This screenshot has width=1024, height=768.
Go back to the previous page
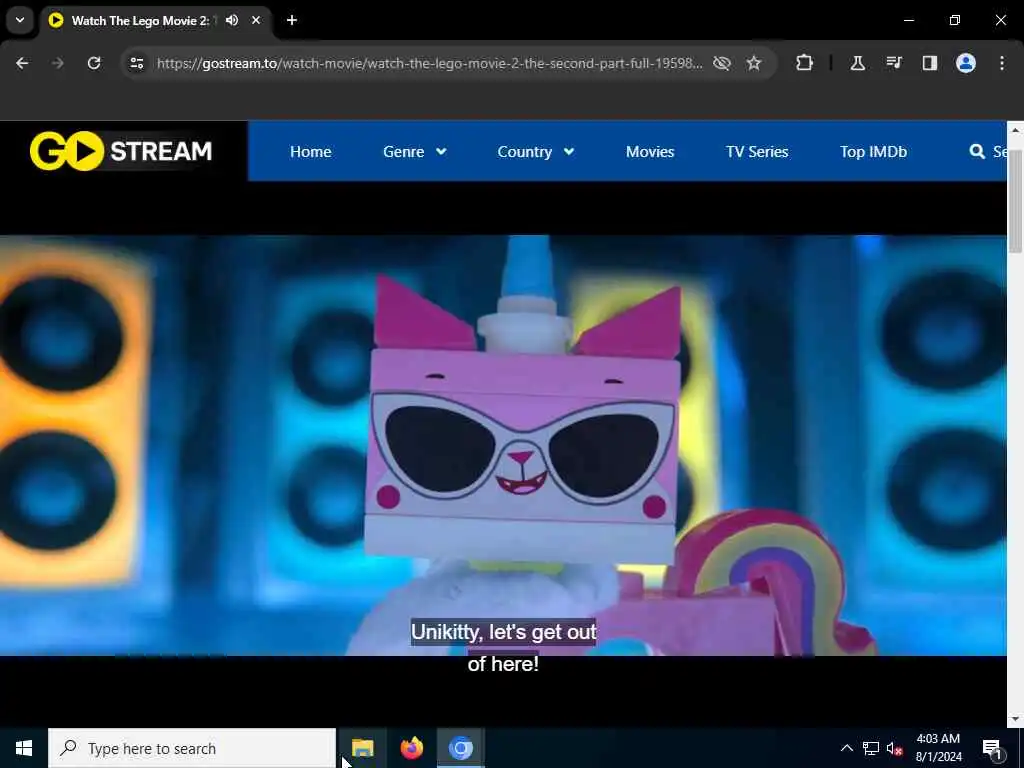22,63
